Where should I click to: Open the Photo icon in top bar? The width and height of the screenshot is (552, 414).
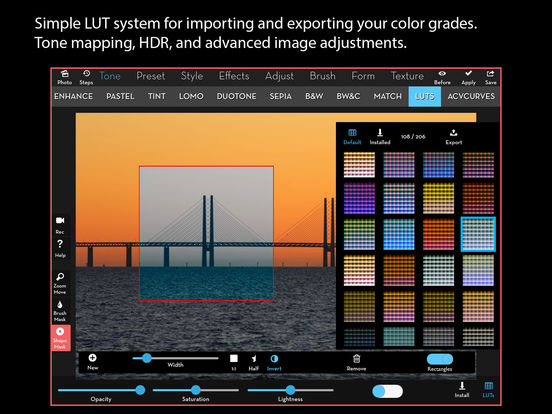tap(64, 77)
